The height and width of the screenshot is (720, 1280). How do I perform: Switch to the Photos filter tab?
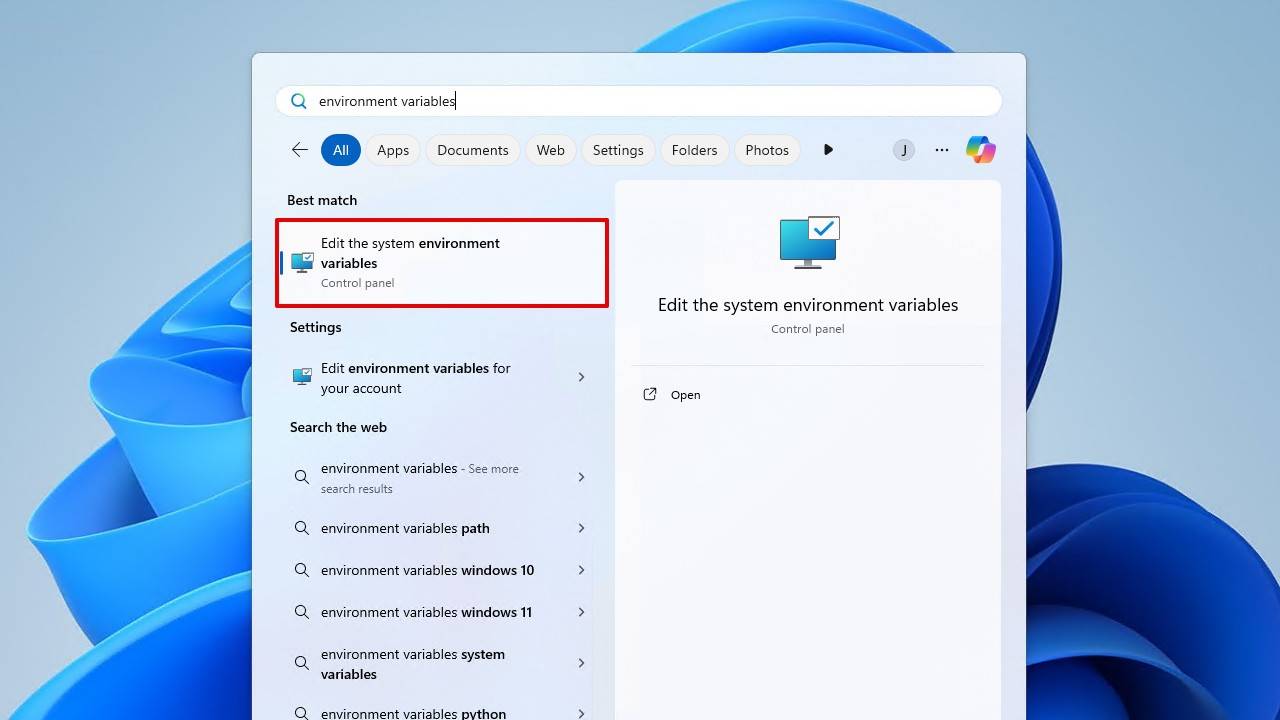pos(767,150)
